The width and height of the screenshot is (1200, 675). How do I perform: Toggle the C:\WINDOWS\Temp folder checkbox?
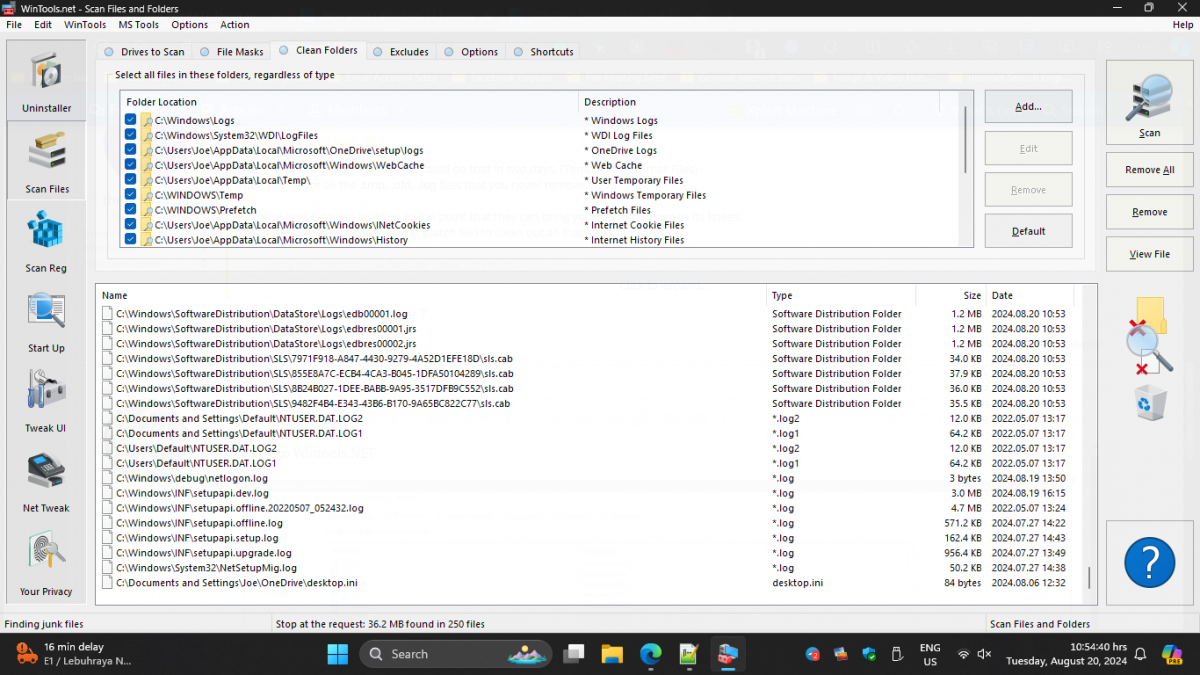pos(131,195)
